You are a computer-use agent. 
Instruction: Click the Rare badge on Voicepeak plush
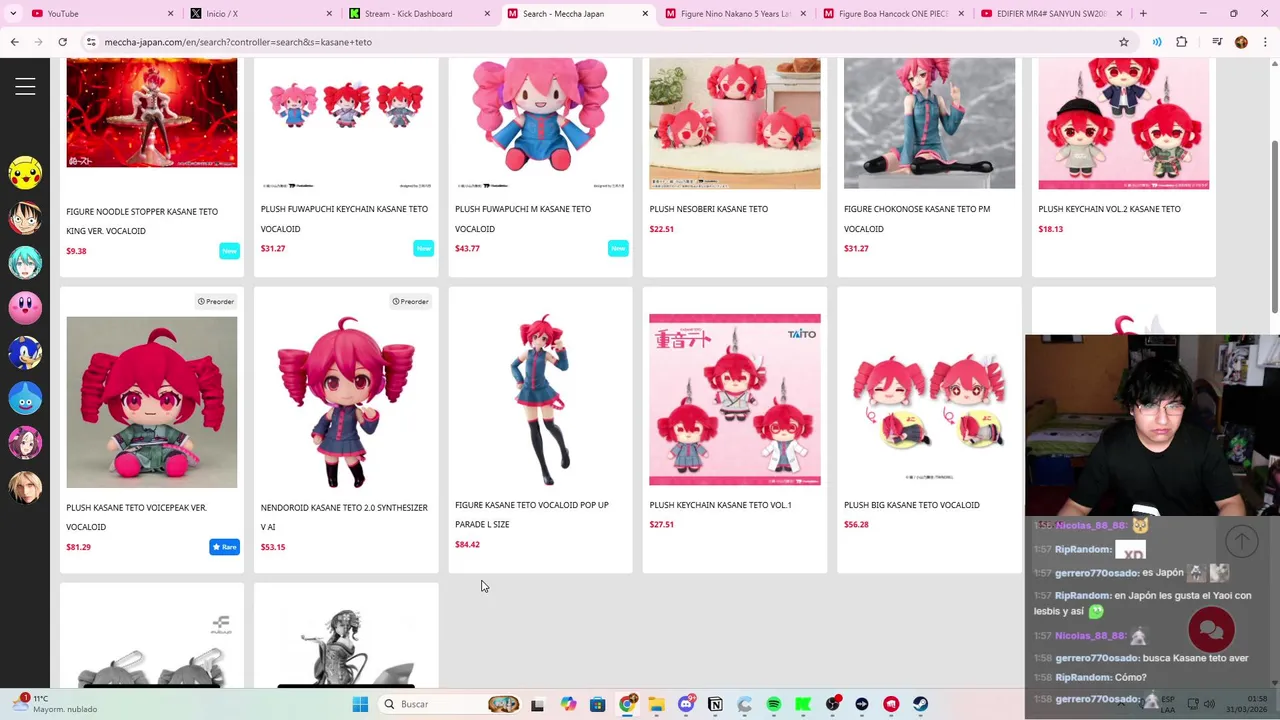[225, 547]
